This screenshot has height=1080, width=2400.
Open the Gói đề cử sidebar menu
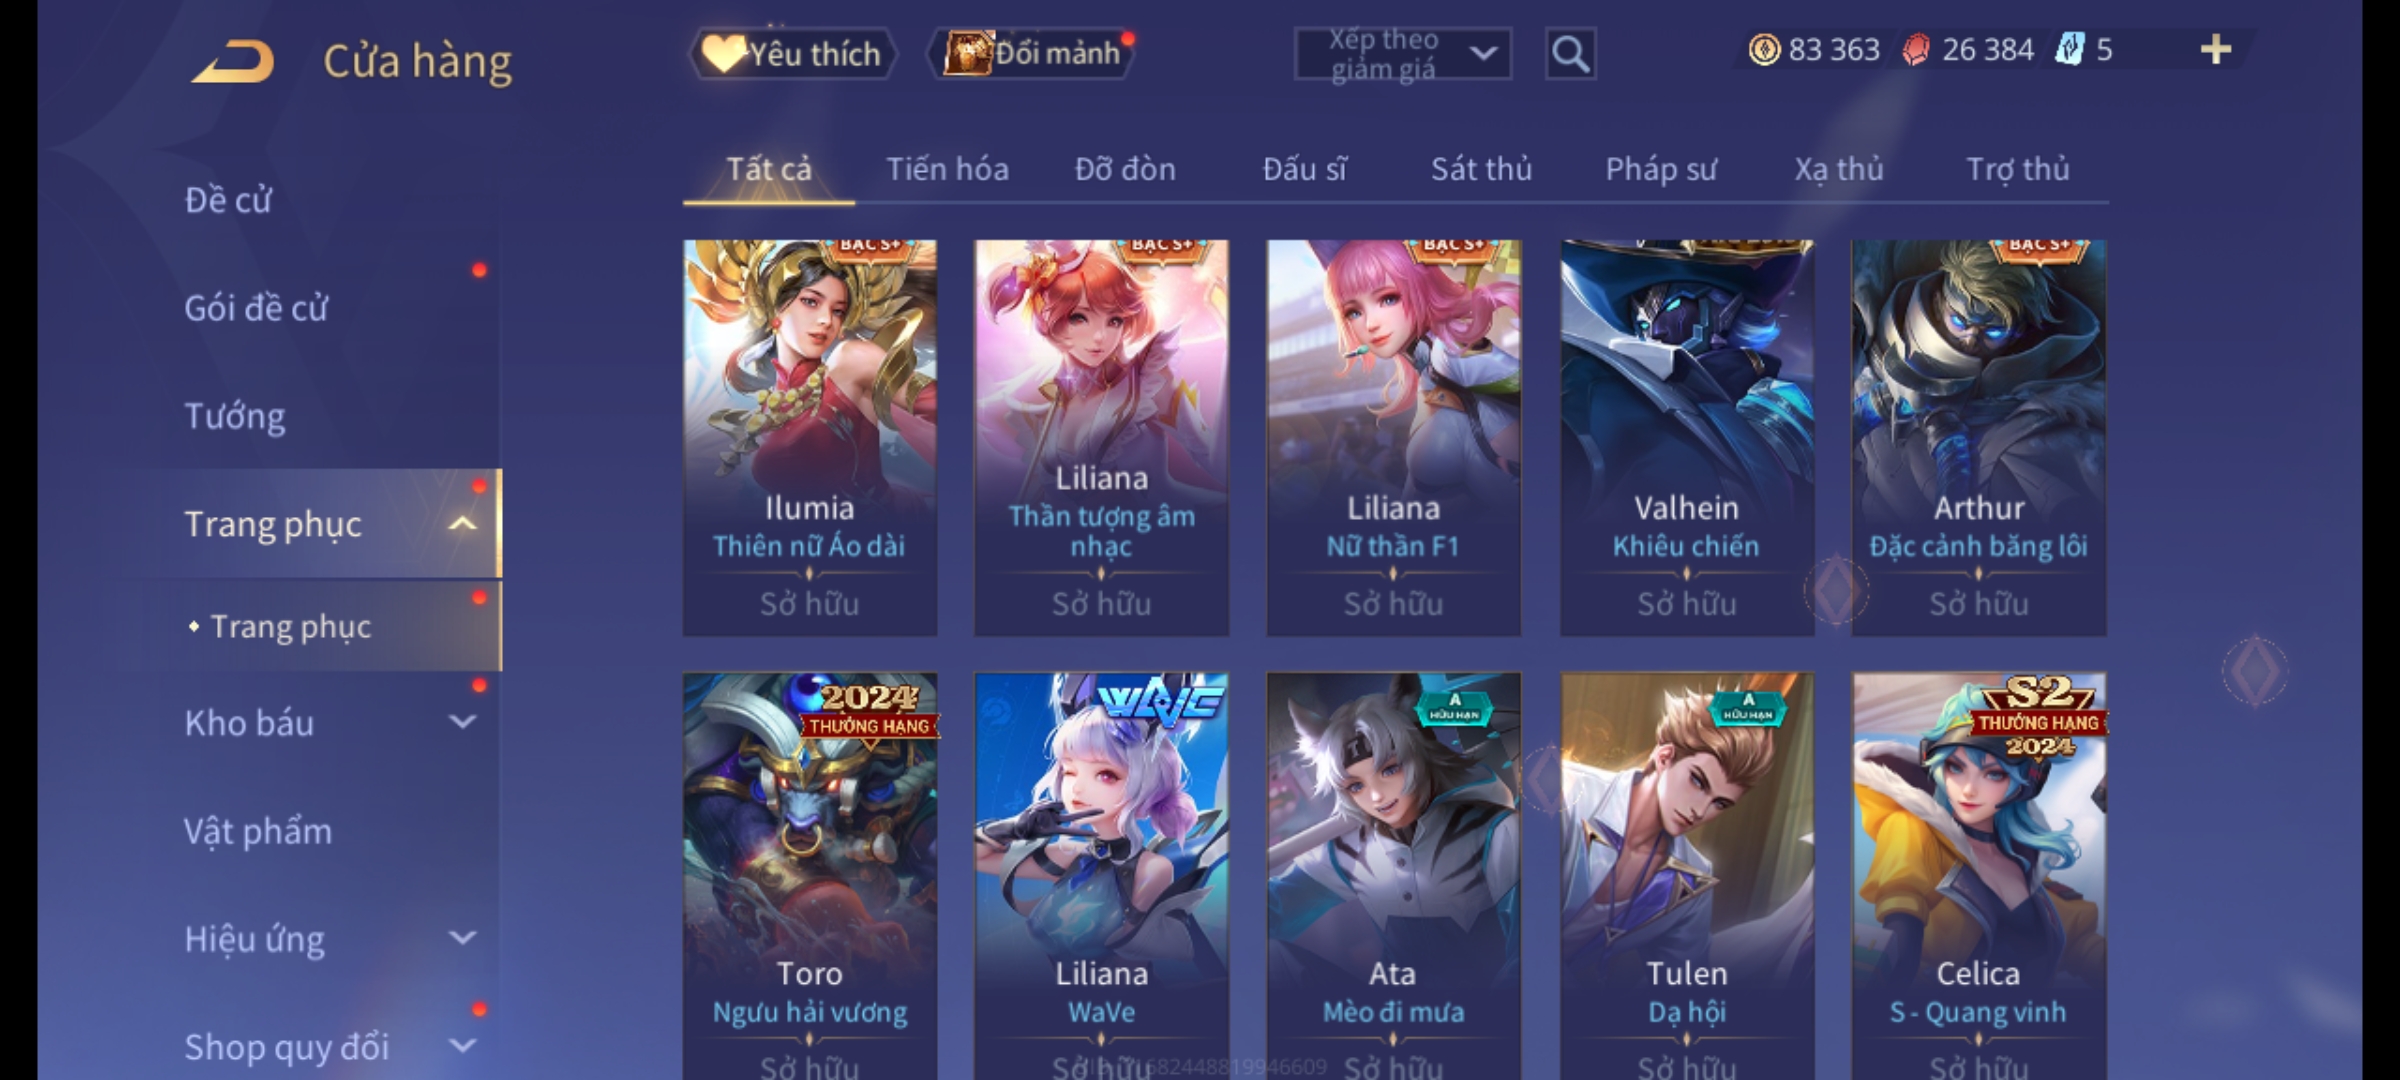[x=256, y=308]
